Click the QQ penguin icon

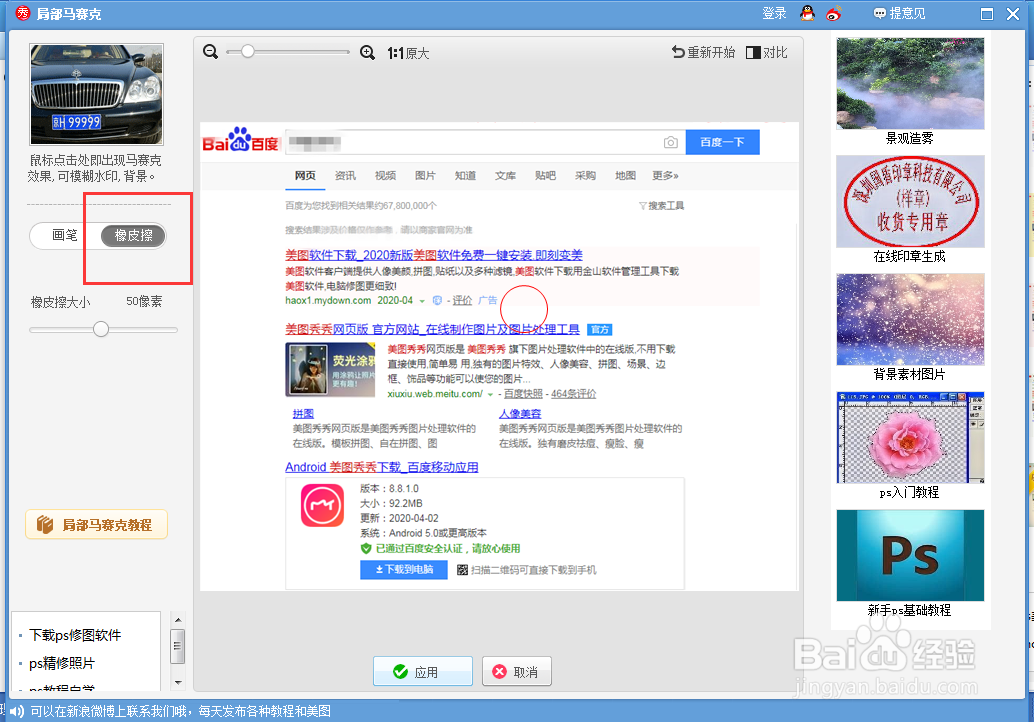coord(807,13)
